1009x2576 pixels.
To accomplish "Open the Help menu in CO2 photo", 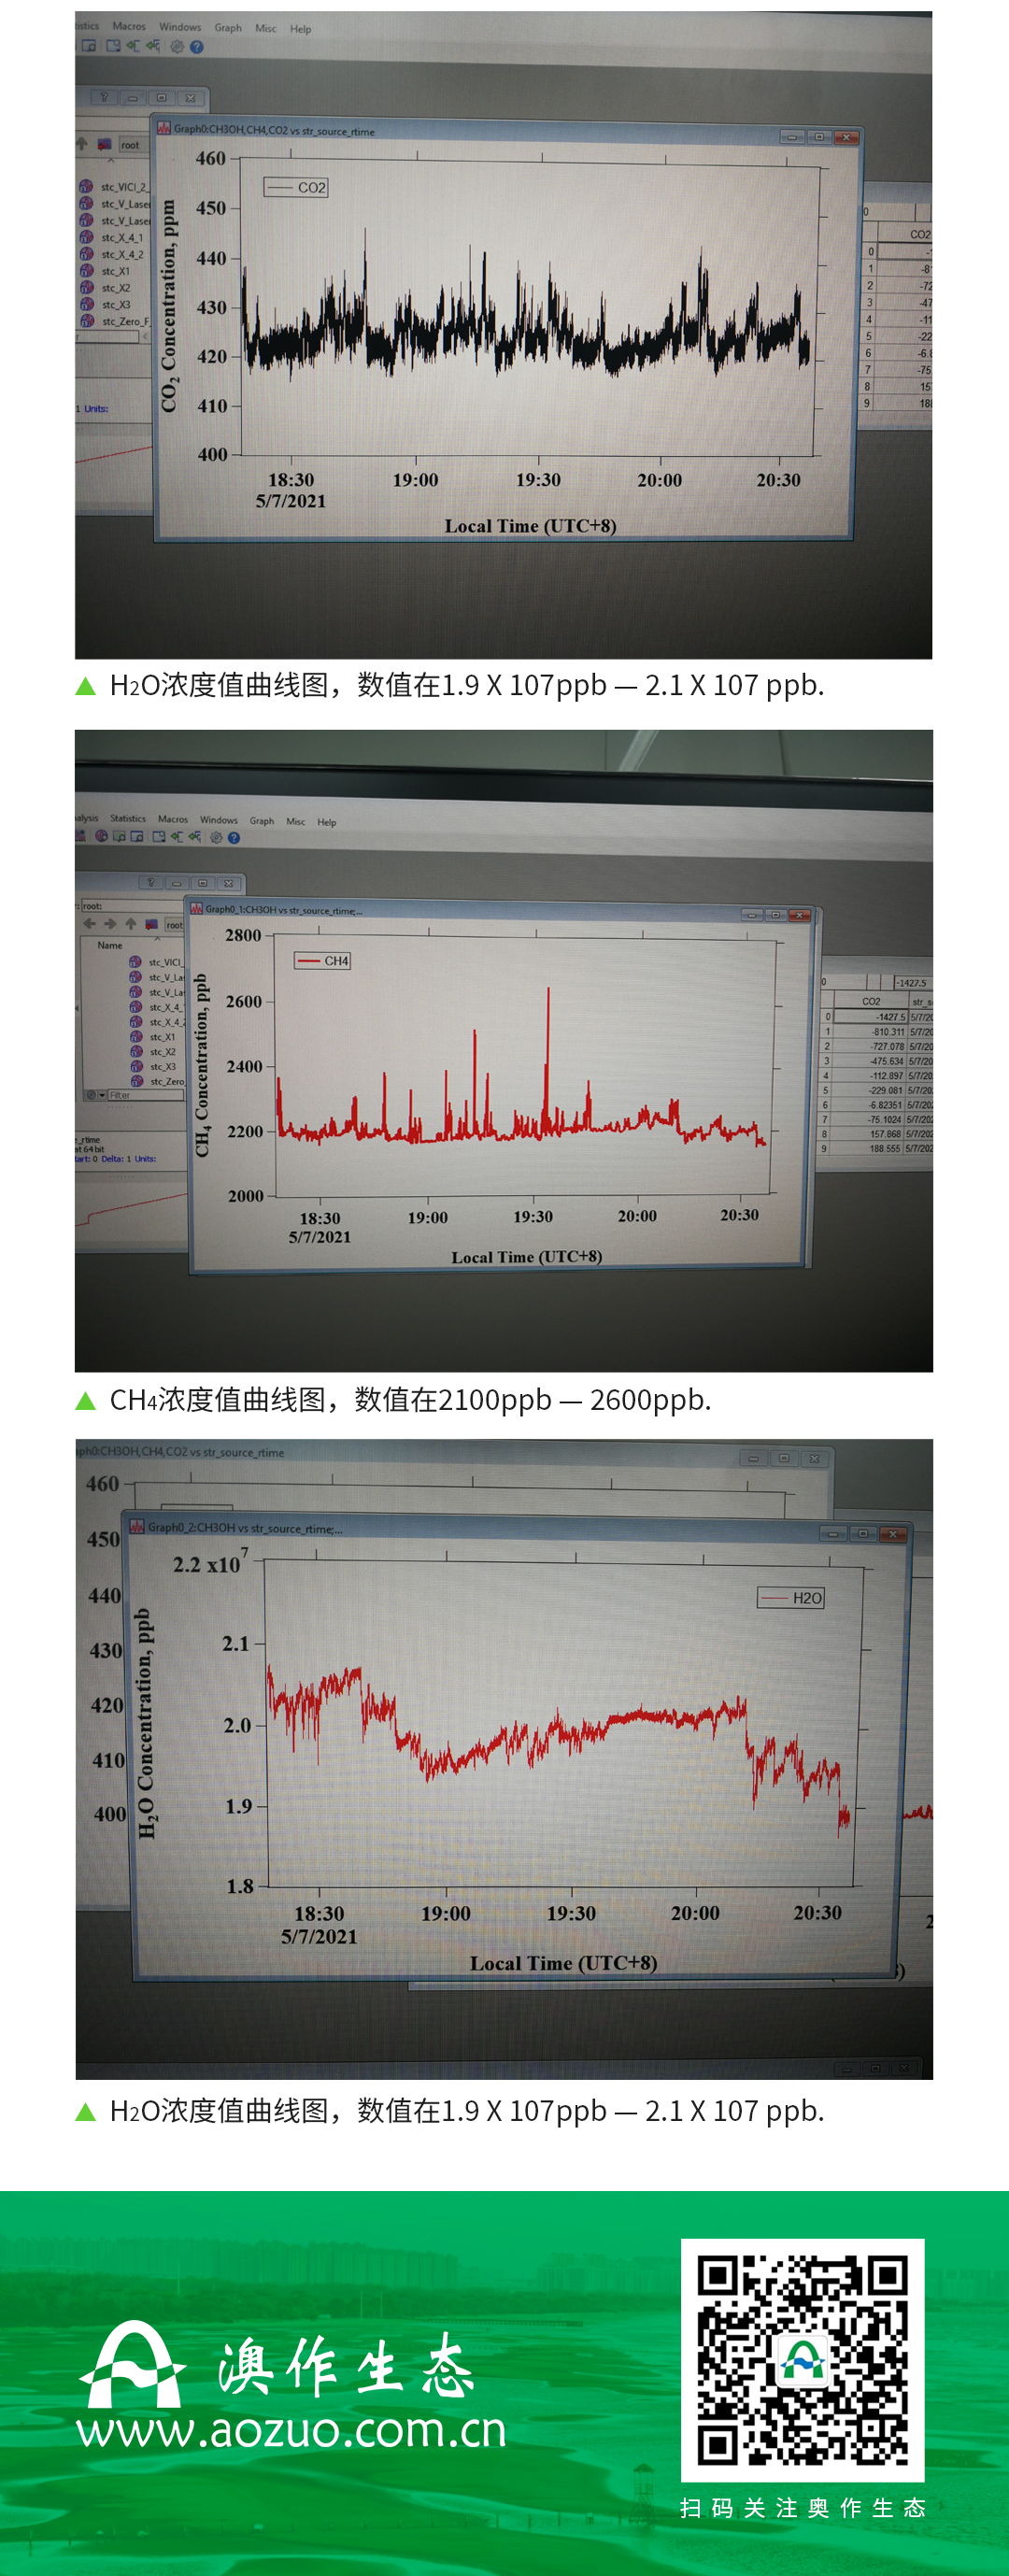I will (x=301, y=29).
